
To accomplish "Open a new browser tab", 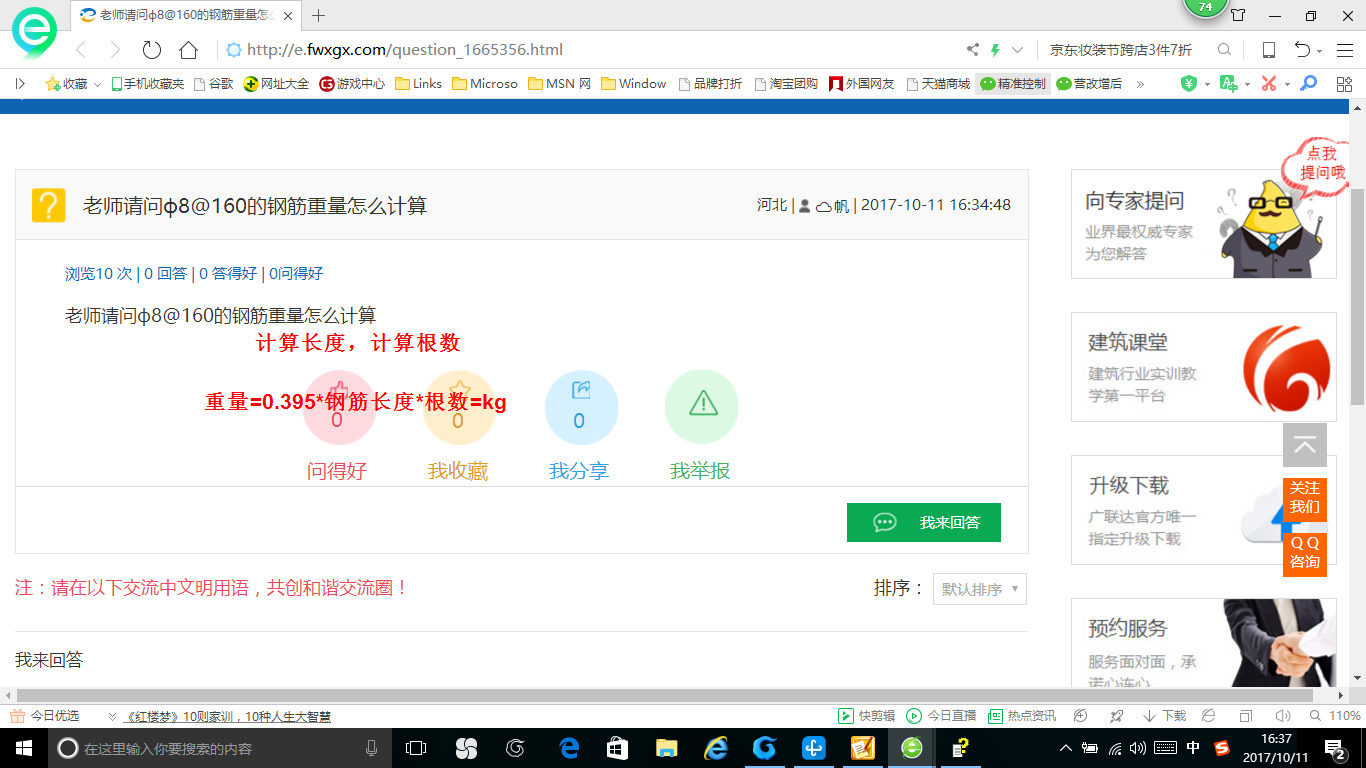I will [319, 15].
